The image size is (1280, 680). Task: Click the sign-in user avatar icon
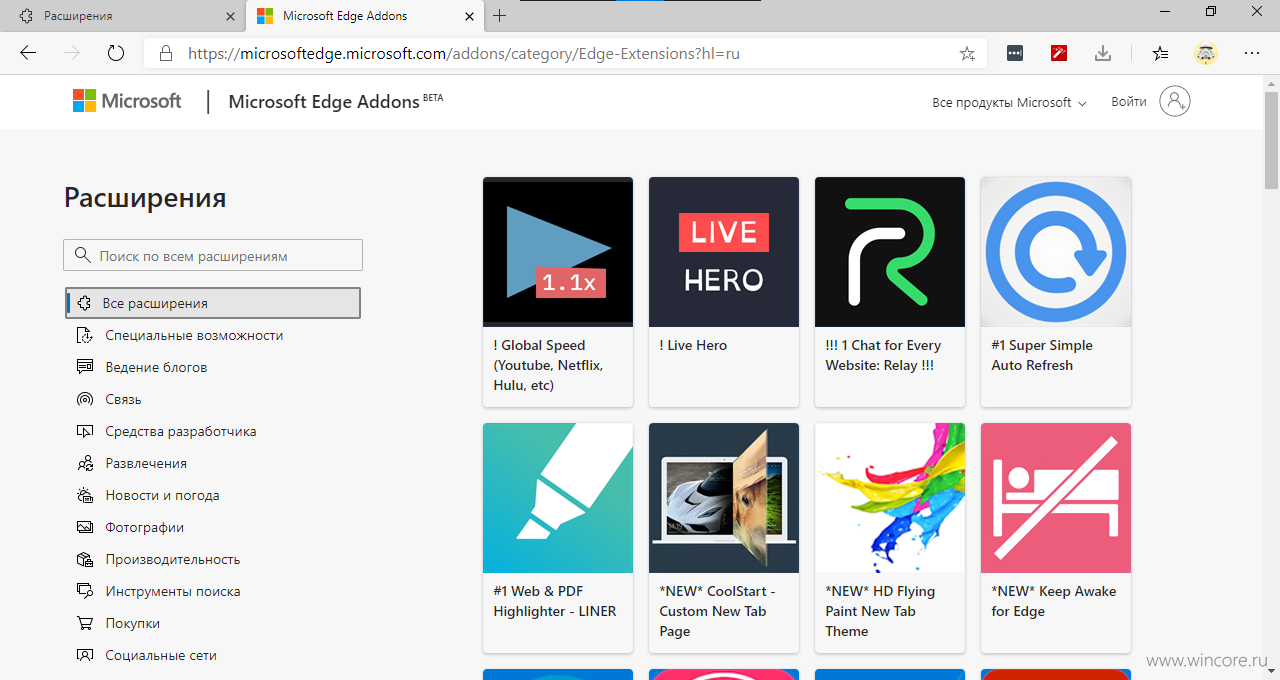(x=1175, y=101)
